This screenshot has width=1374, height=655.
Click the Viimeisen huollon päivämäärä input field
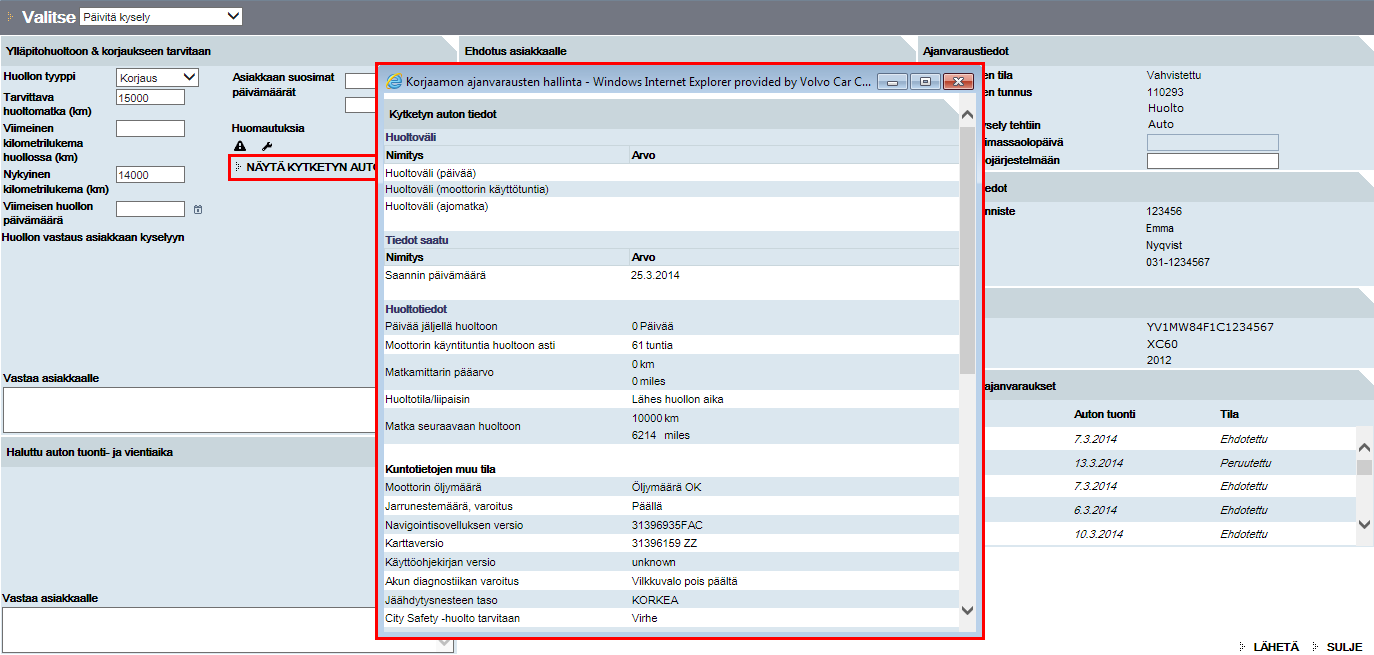150,209
